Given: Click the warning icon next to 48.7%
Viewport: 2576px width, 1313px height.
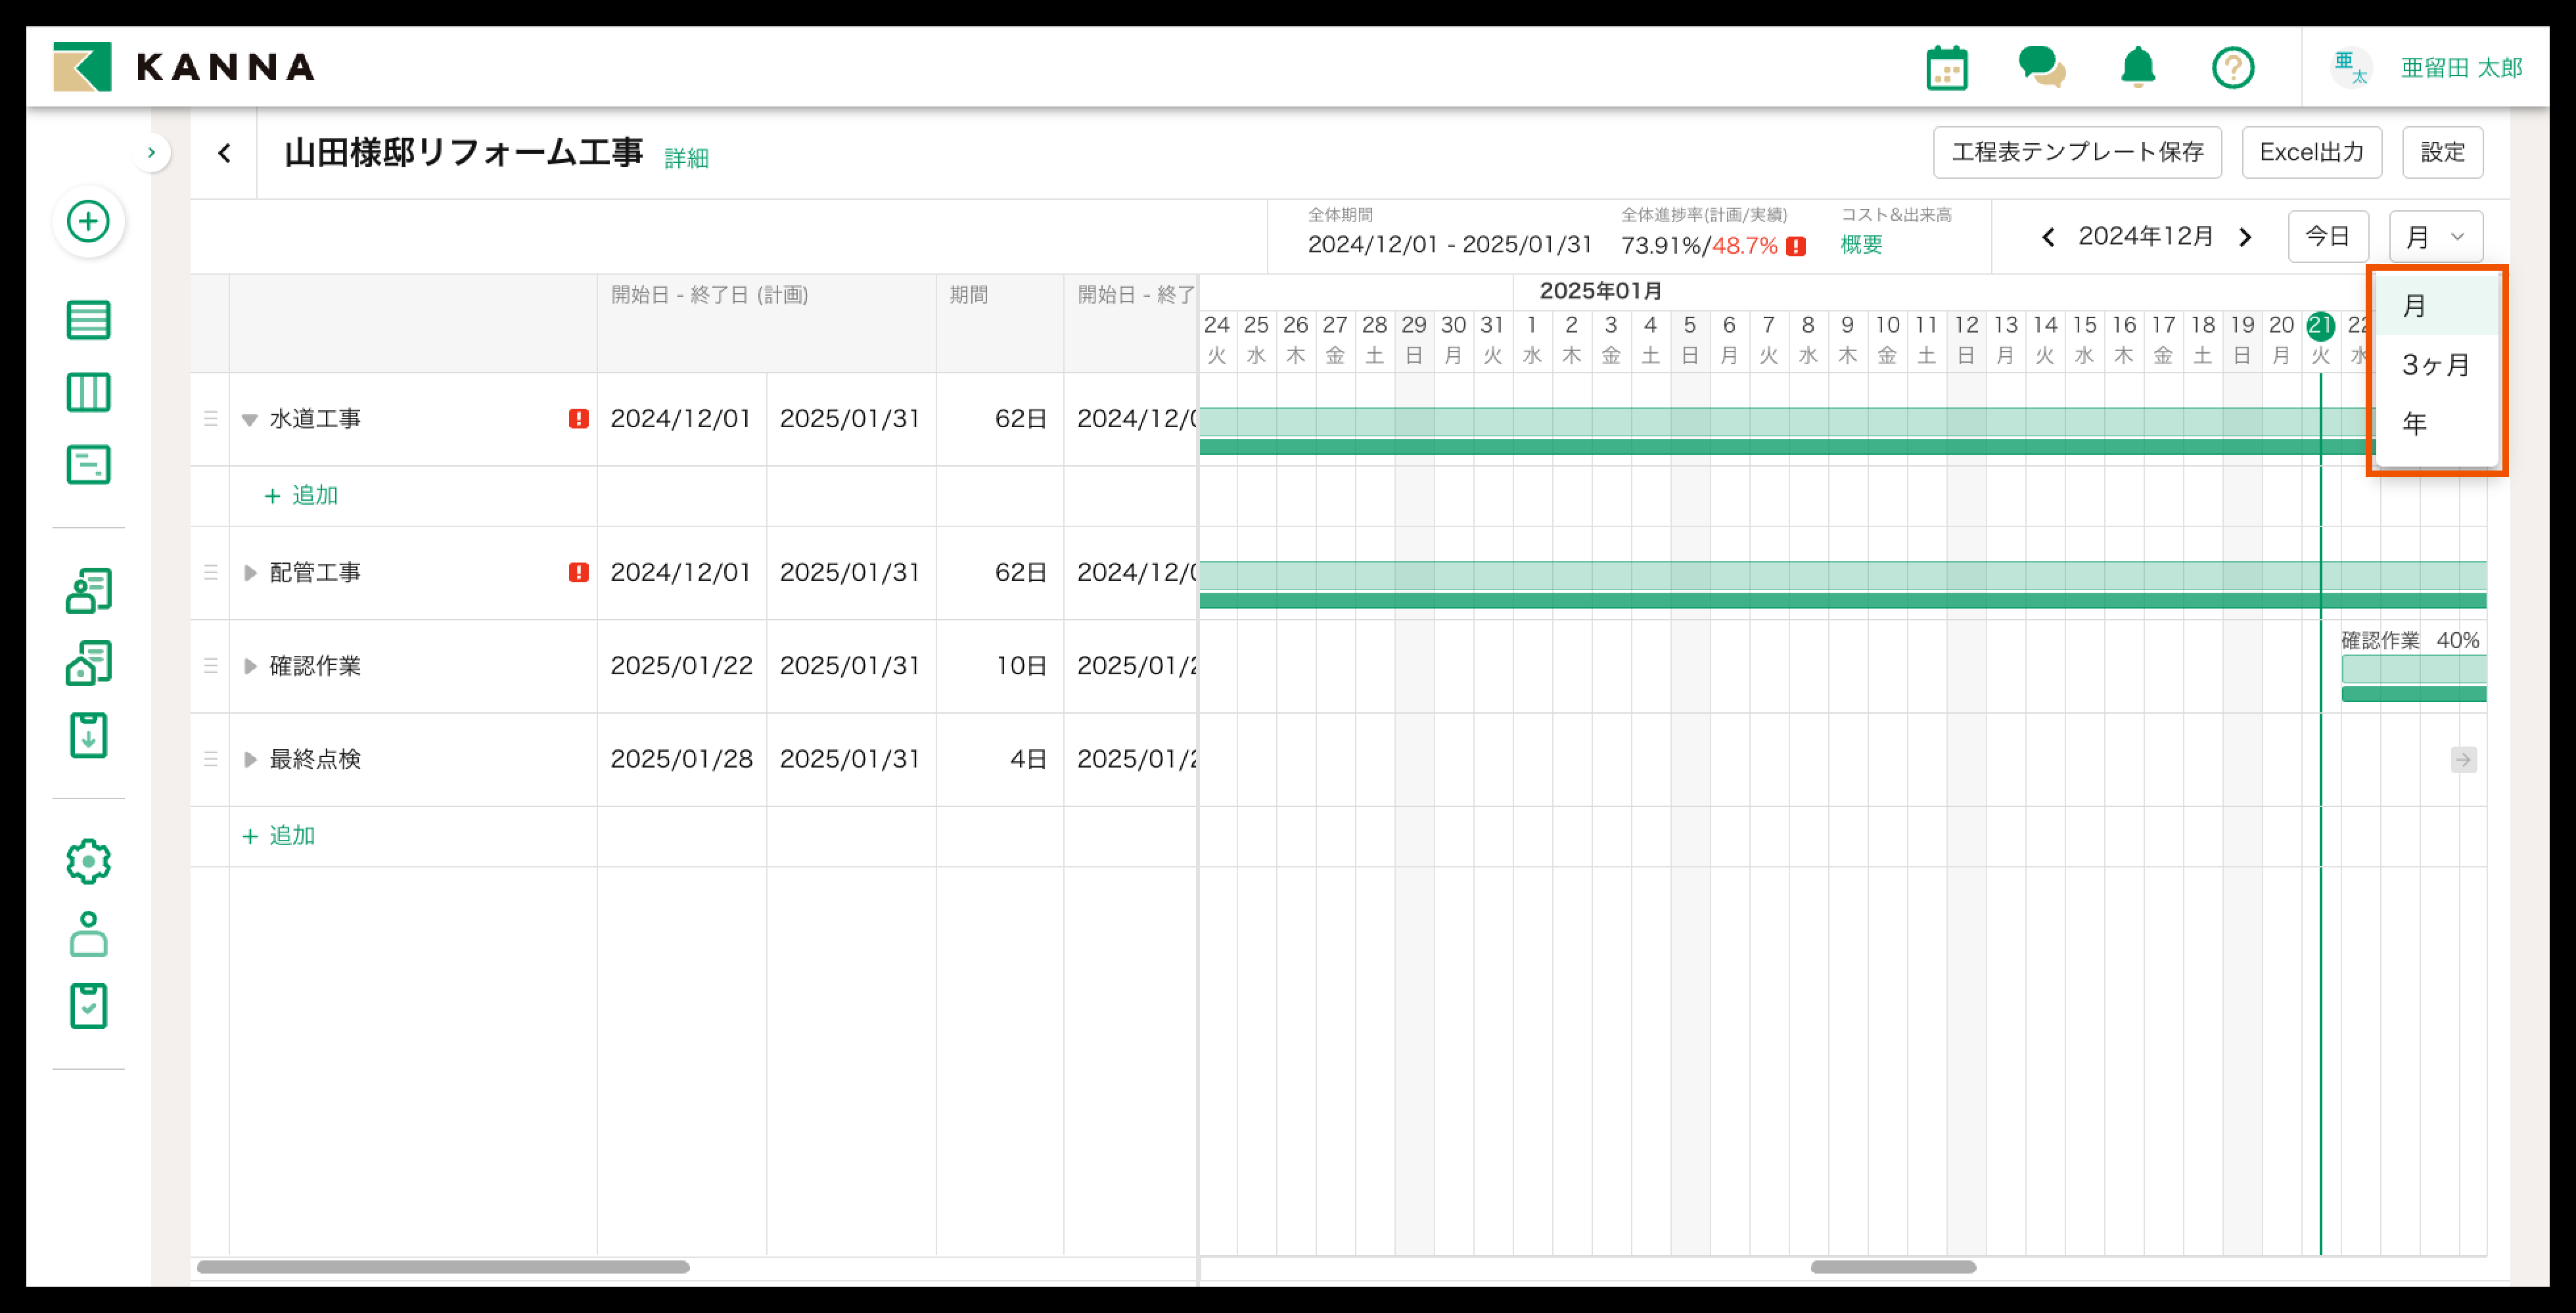Looking at the screenshot, I should coord(1796,246).
